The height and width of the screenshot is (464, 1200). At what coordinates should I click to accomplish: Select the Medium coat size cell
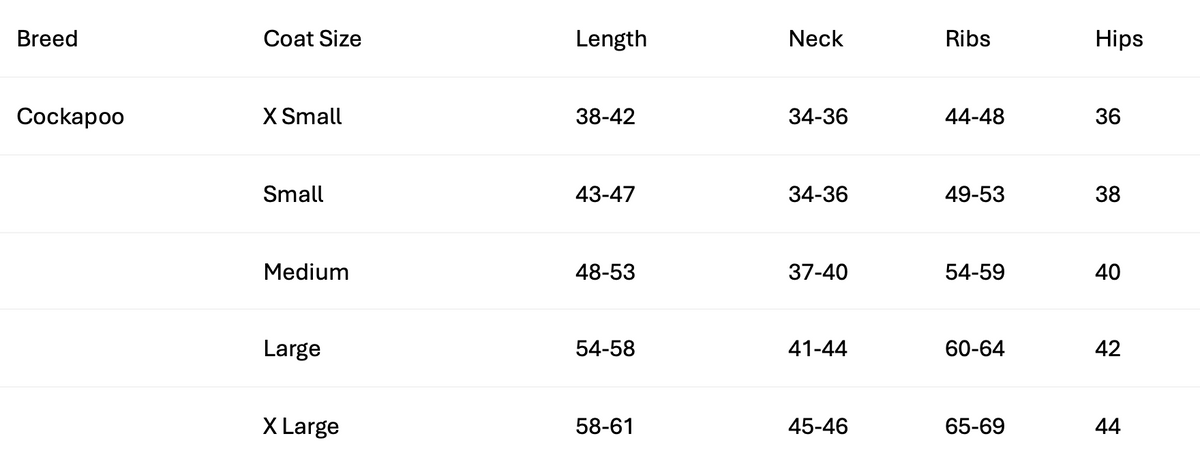click(306, 272)
